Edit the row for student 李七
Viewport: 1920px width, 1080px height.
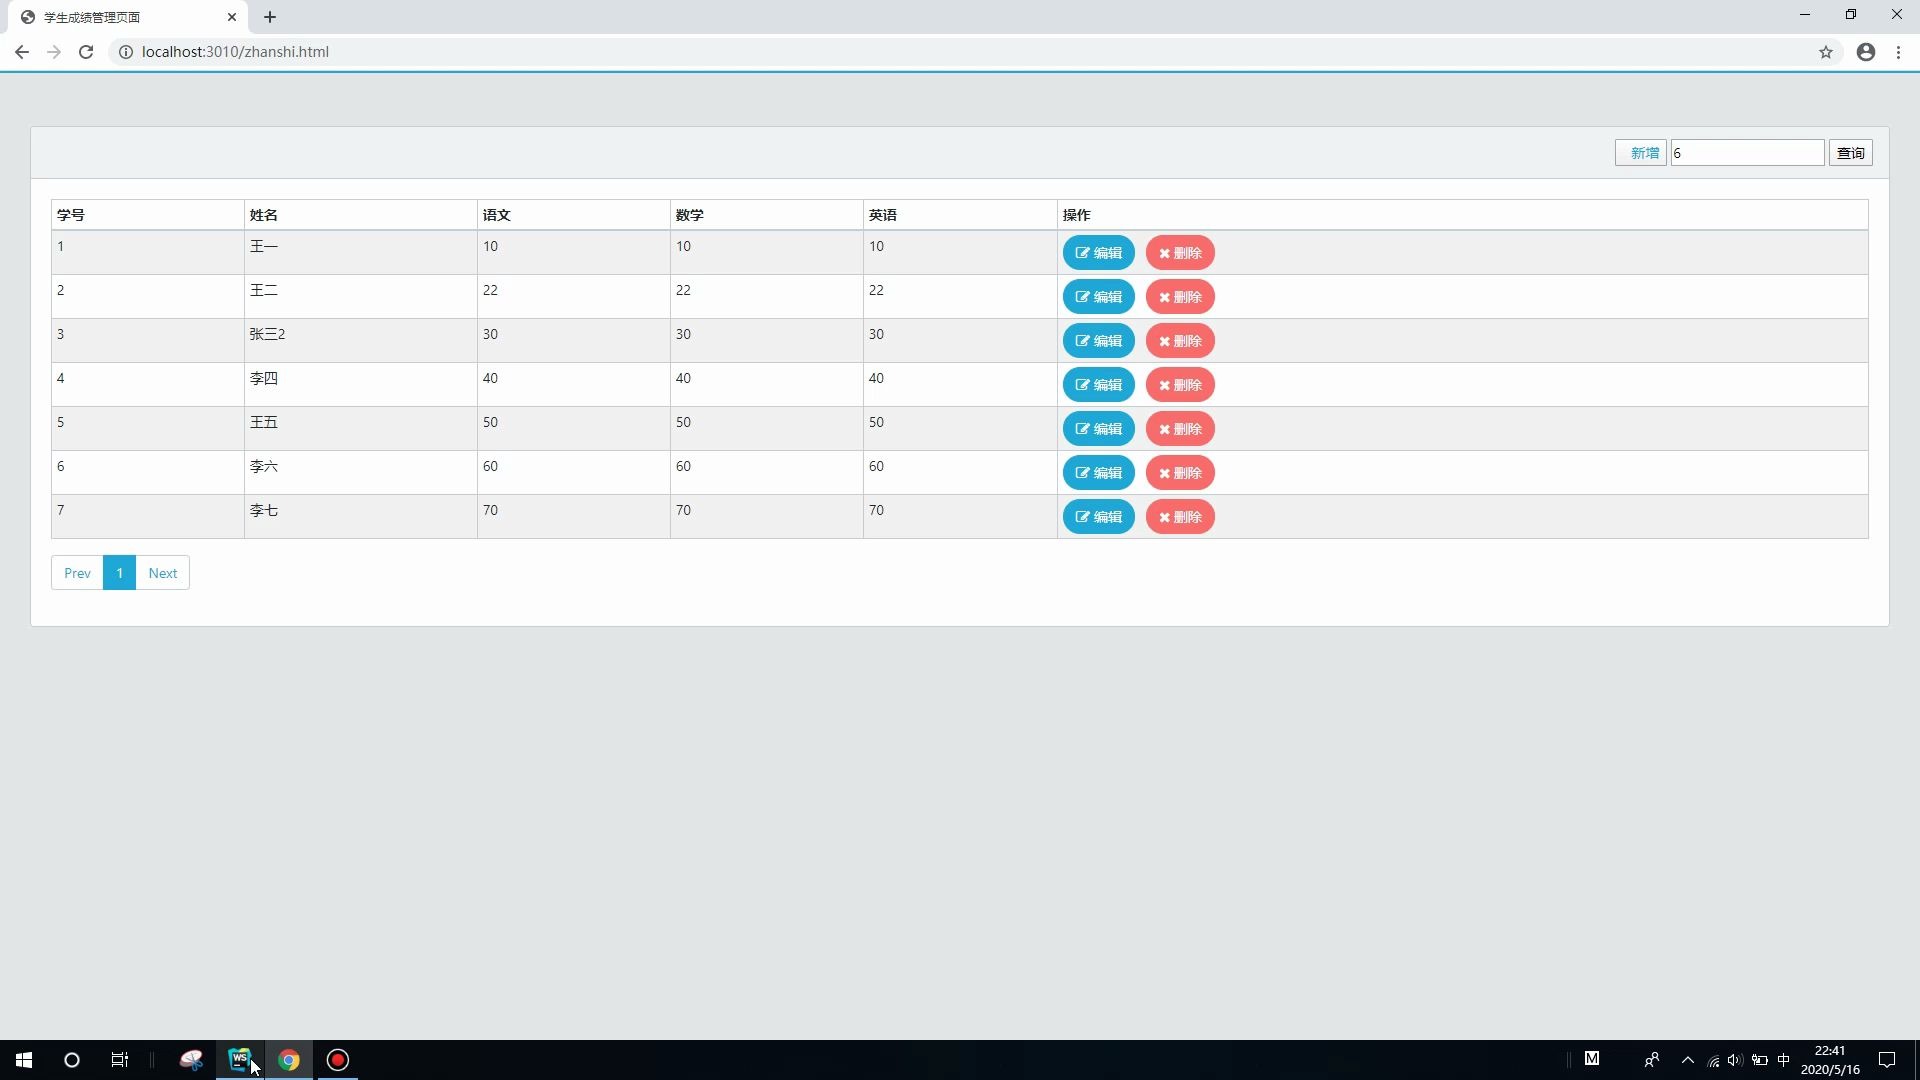tap(1098, 517)
